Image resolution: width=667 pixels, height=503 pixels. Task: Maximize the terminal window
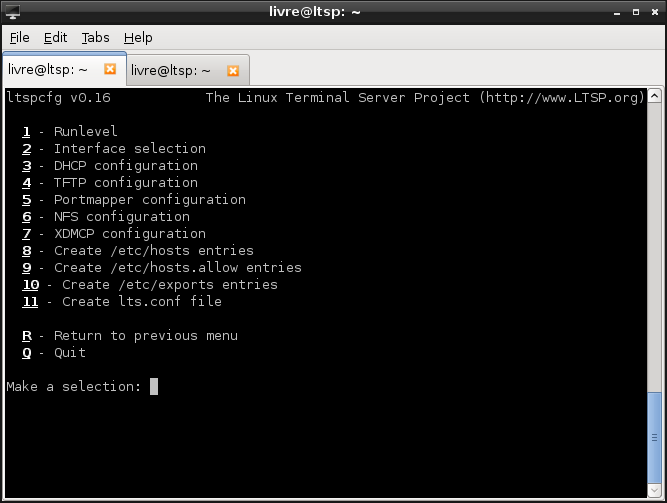point(636,12)
